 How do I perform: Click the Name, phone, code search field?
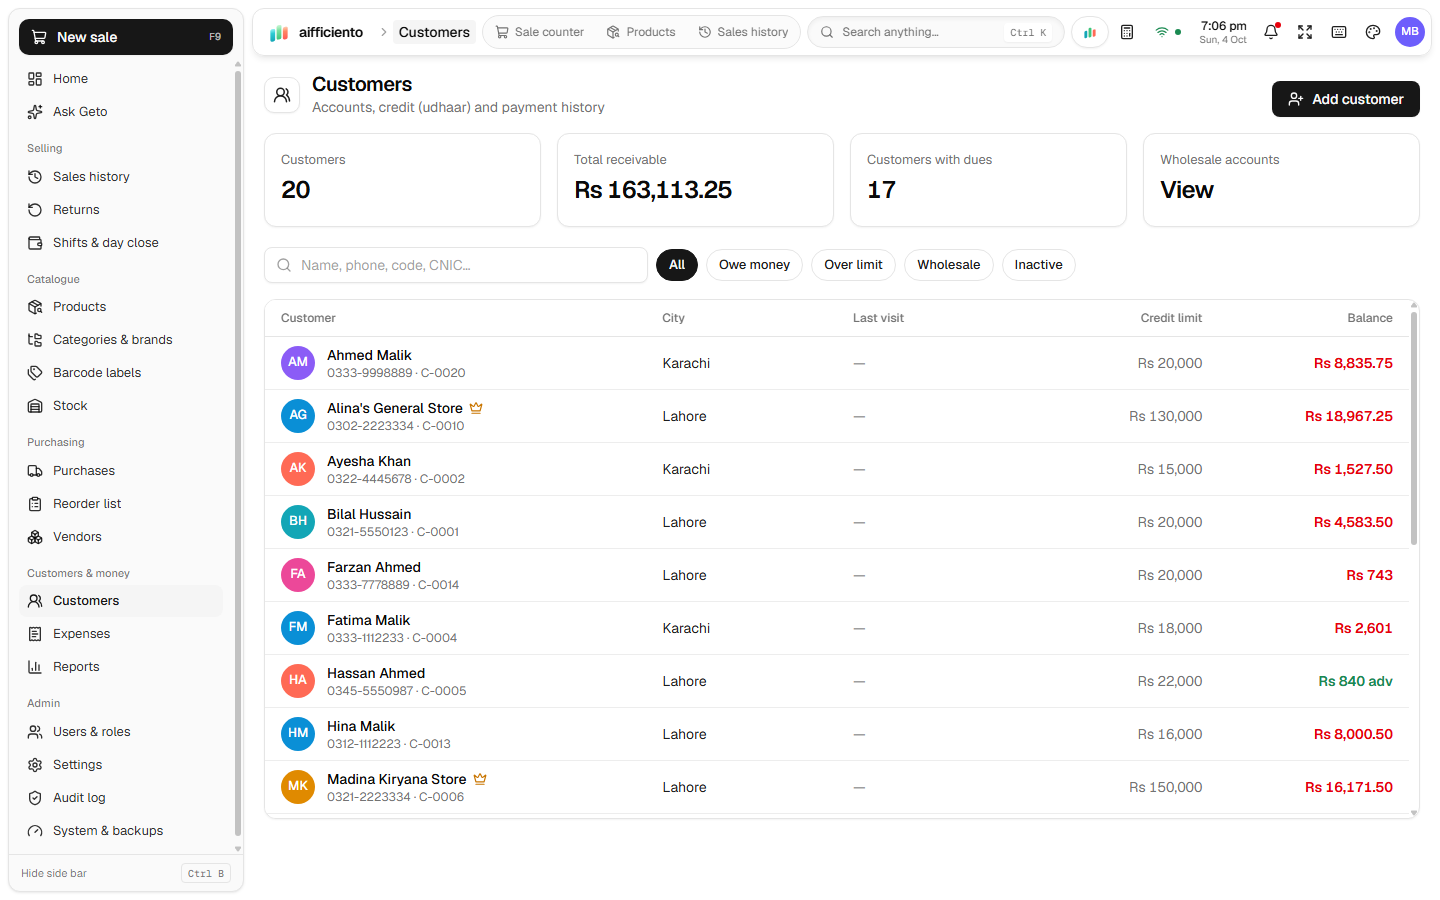pyautogui.click(x=456, y=265)
